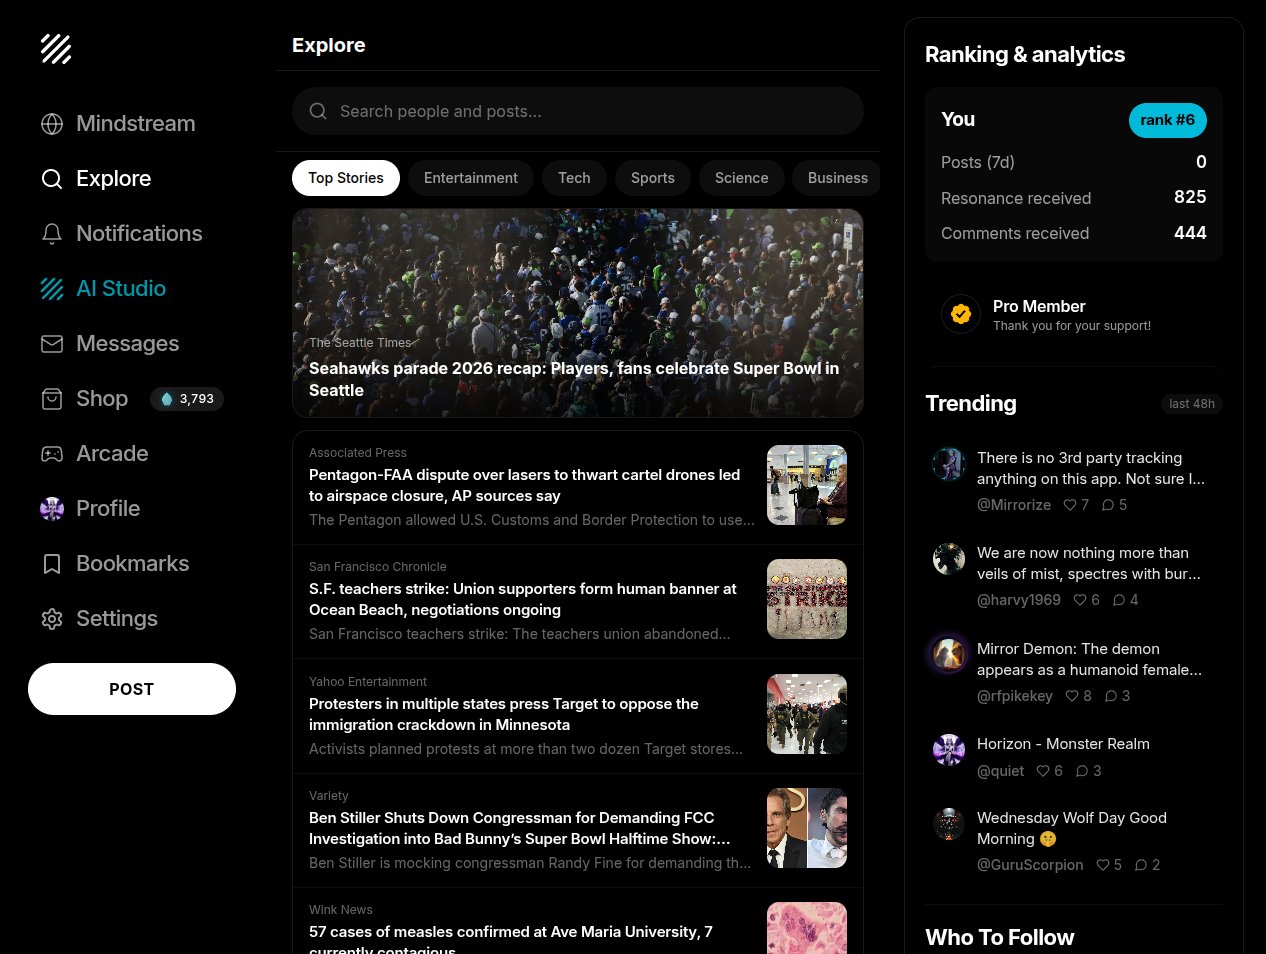This screenshot has width=1266, height=954.
Task: Click the @rfpikekey user avatar
Action: pos(949,655)
